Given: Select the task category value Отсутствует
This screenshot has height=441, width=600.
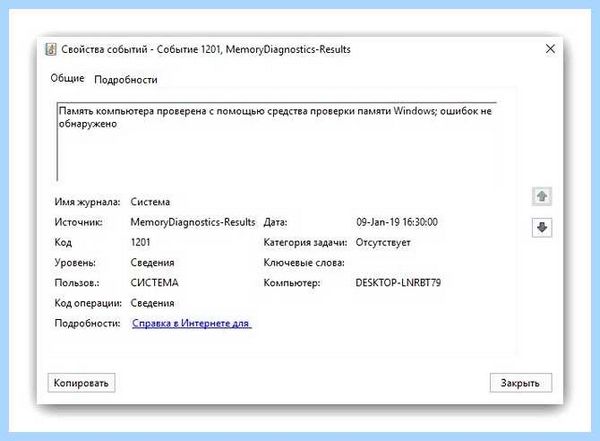Looking at the screenshot, I should 383,243.
